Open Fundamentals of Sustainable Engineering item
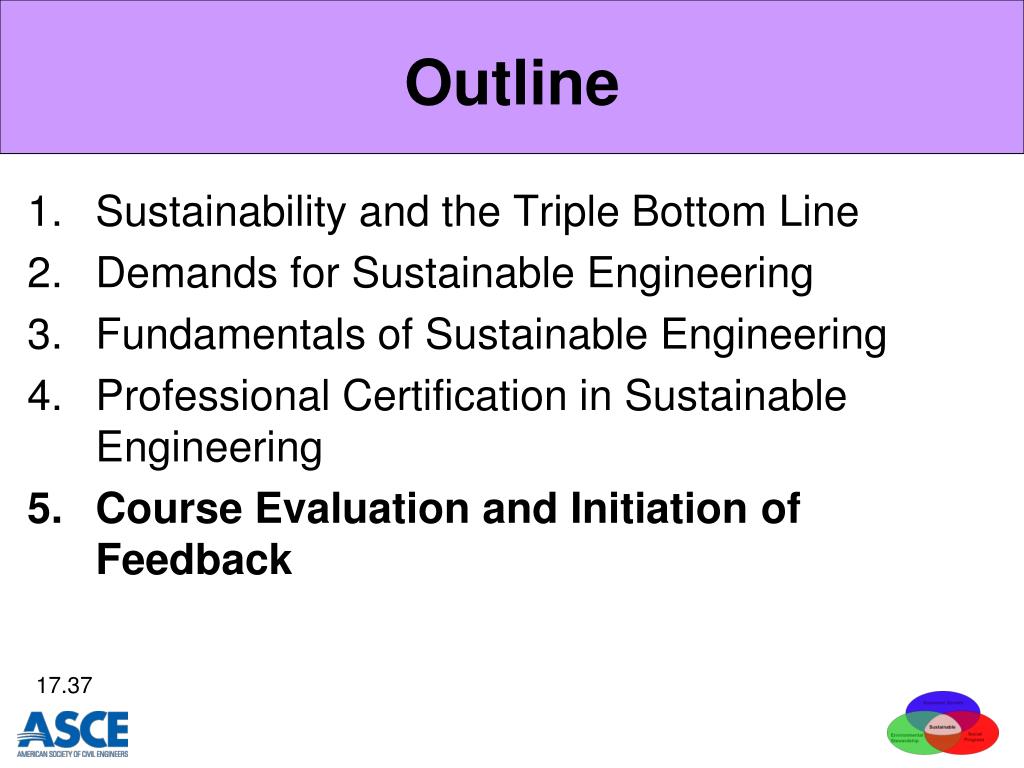Screen dimensions: 1024x768 (491, 334)
